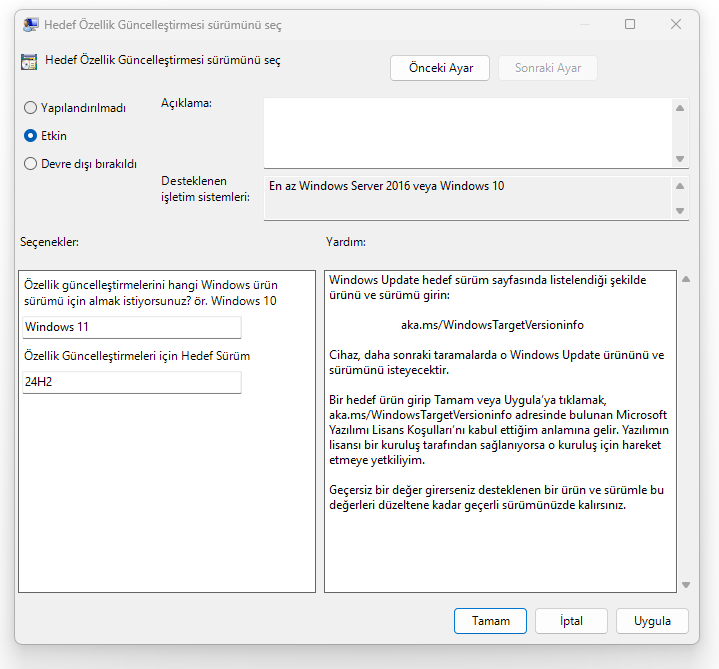Click up arrow of supported systems scrollbar
Image resolution: width=719 pixels, height=669 pixels.
tap(680, 186)
